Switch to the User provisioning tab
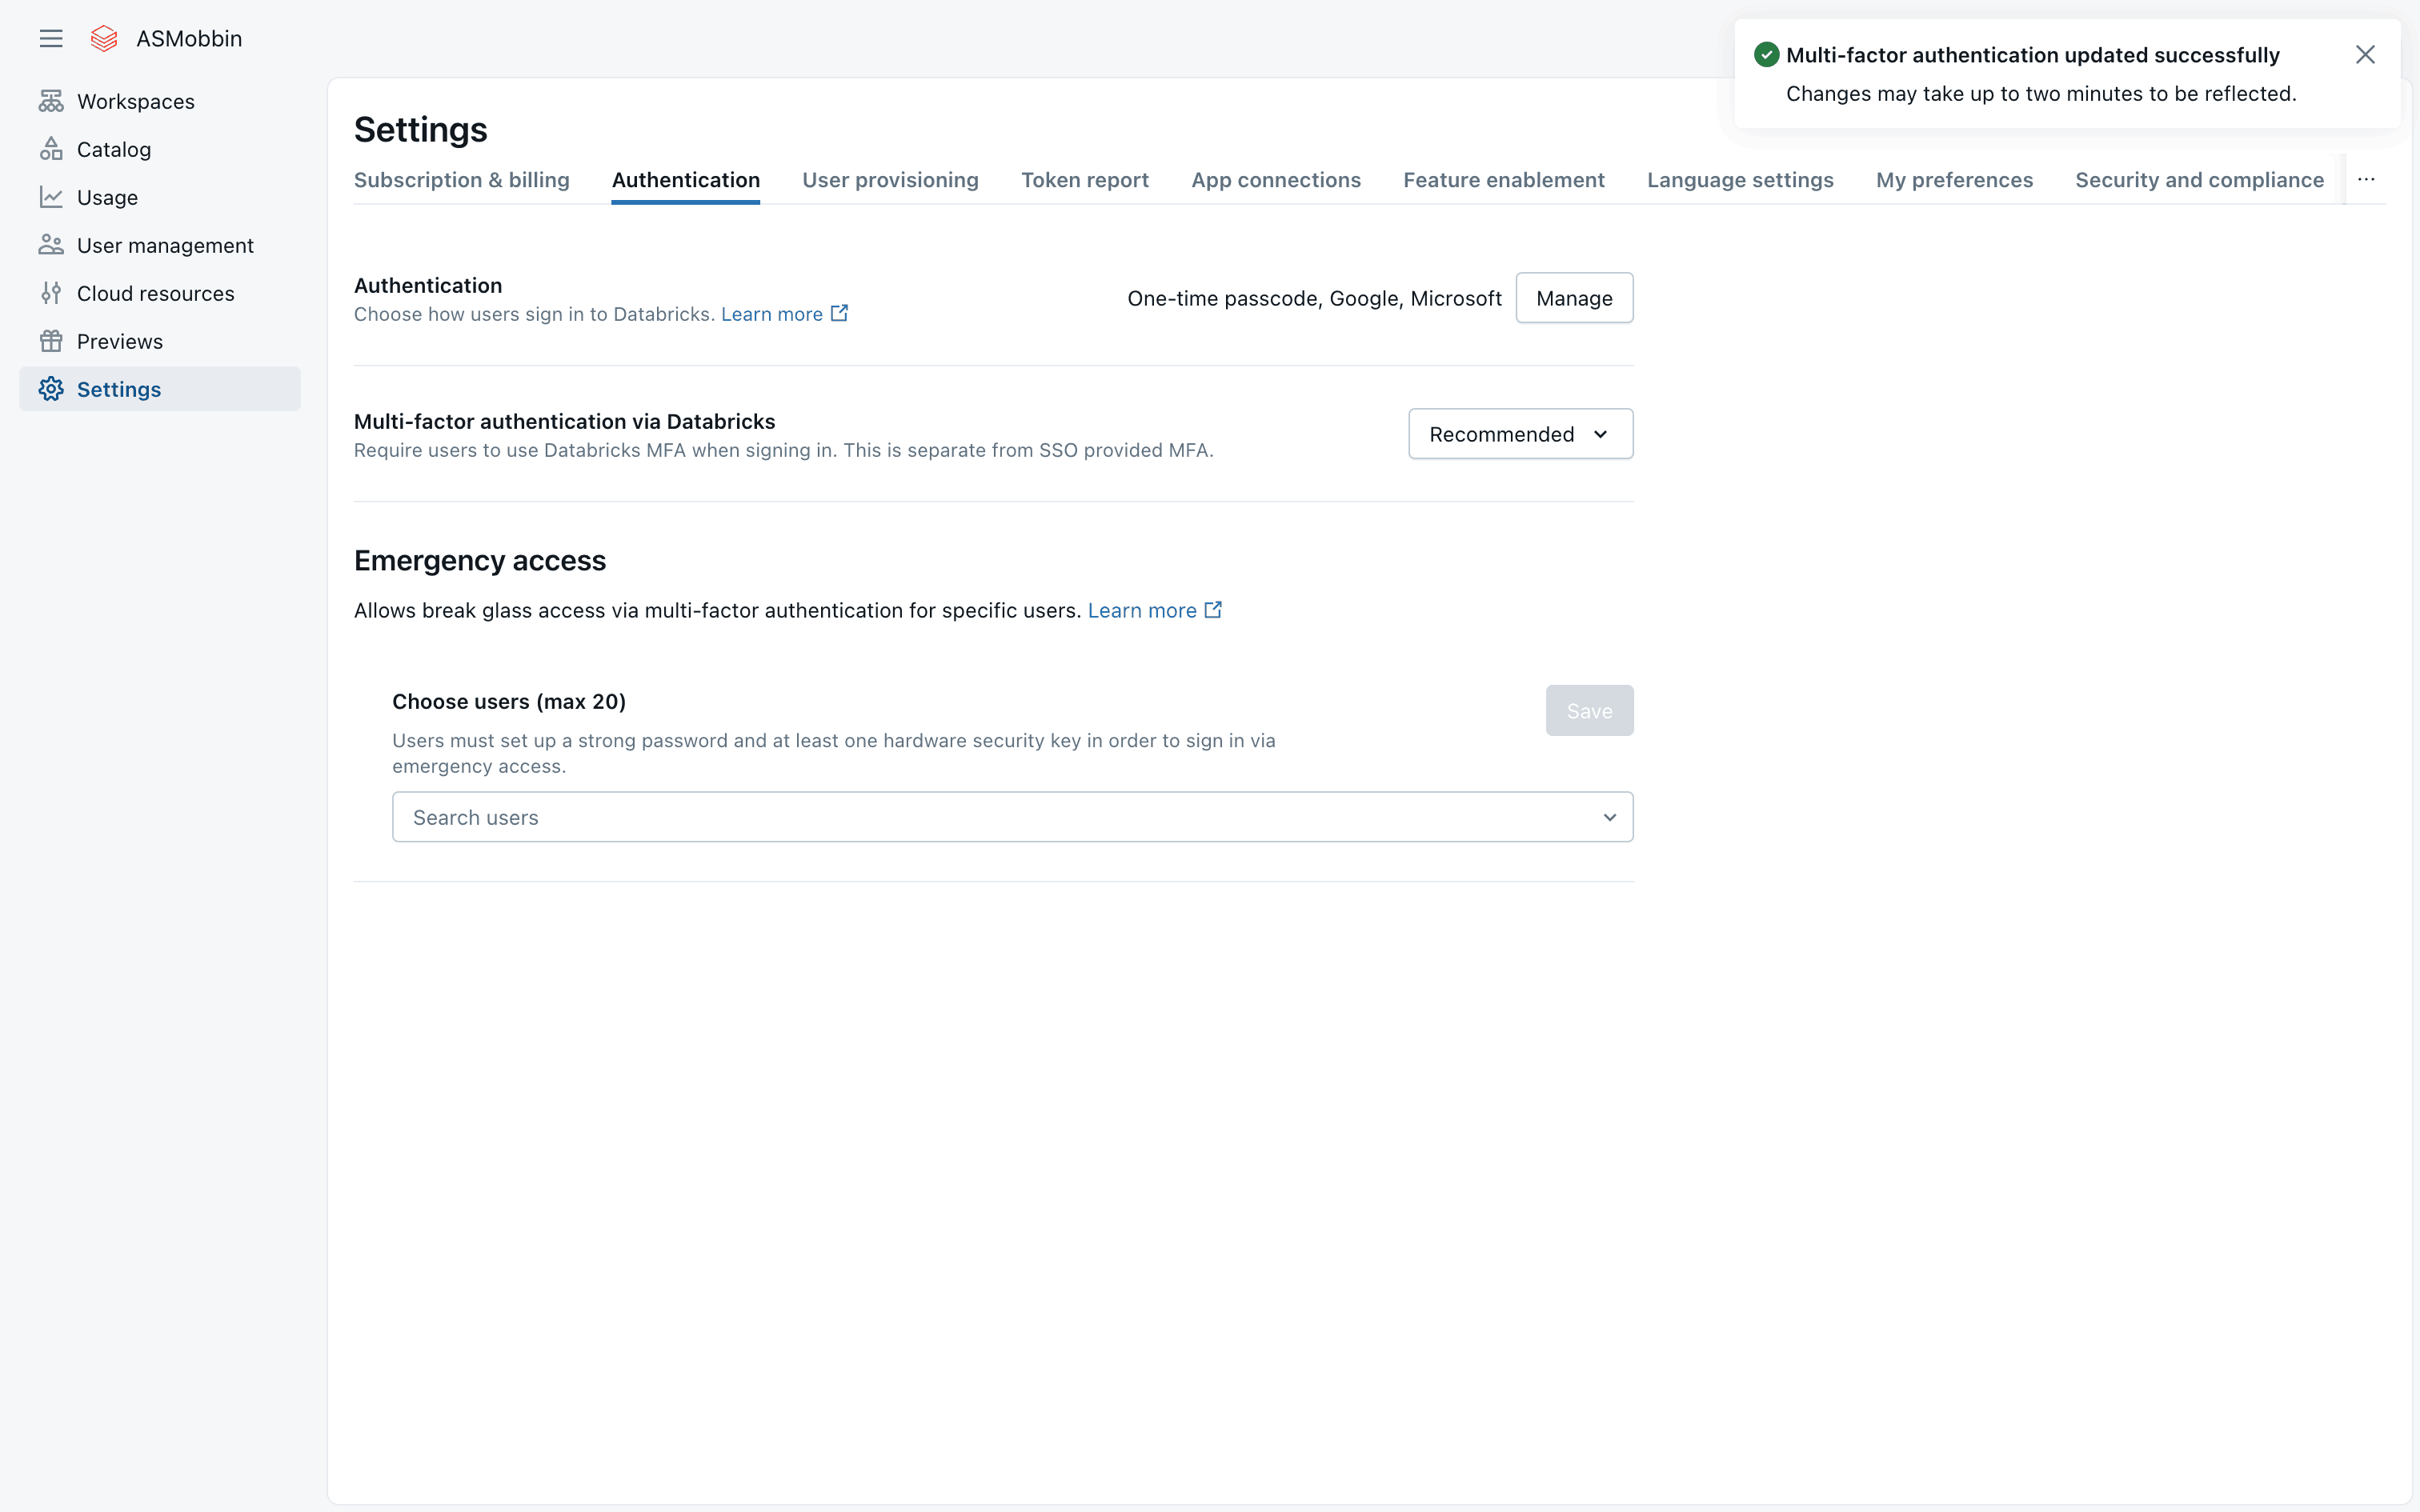 coord(890,180)
